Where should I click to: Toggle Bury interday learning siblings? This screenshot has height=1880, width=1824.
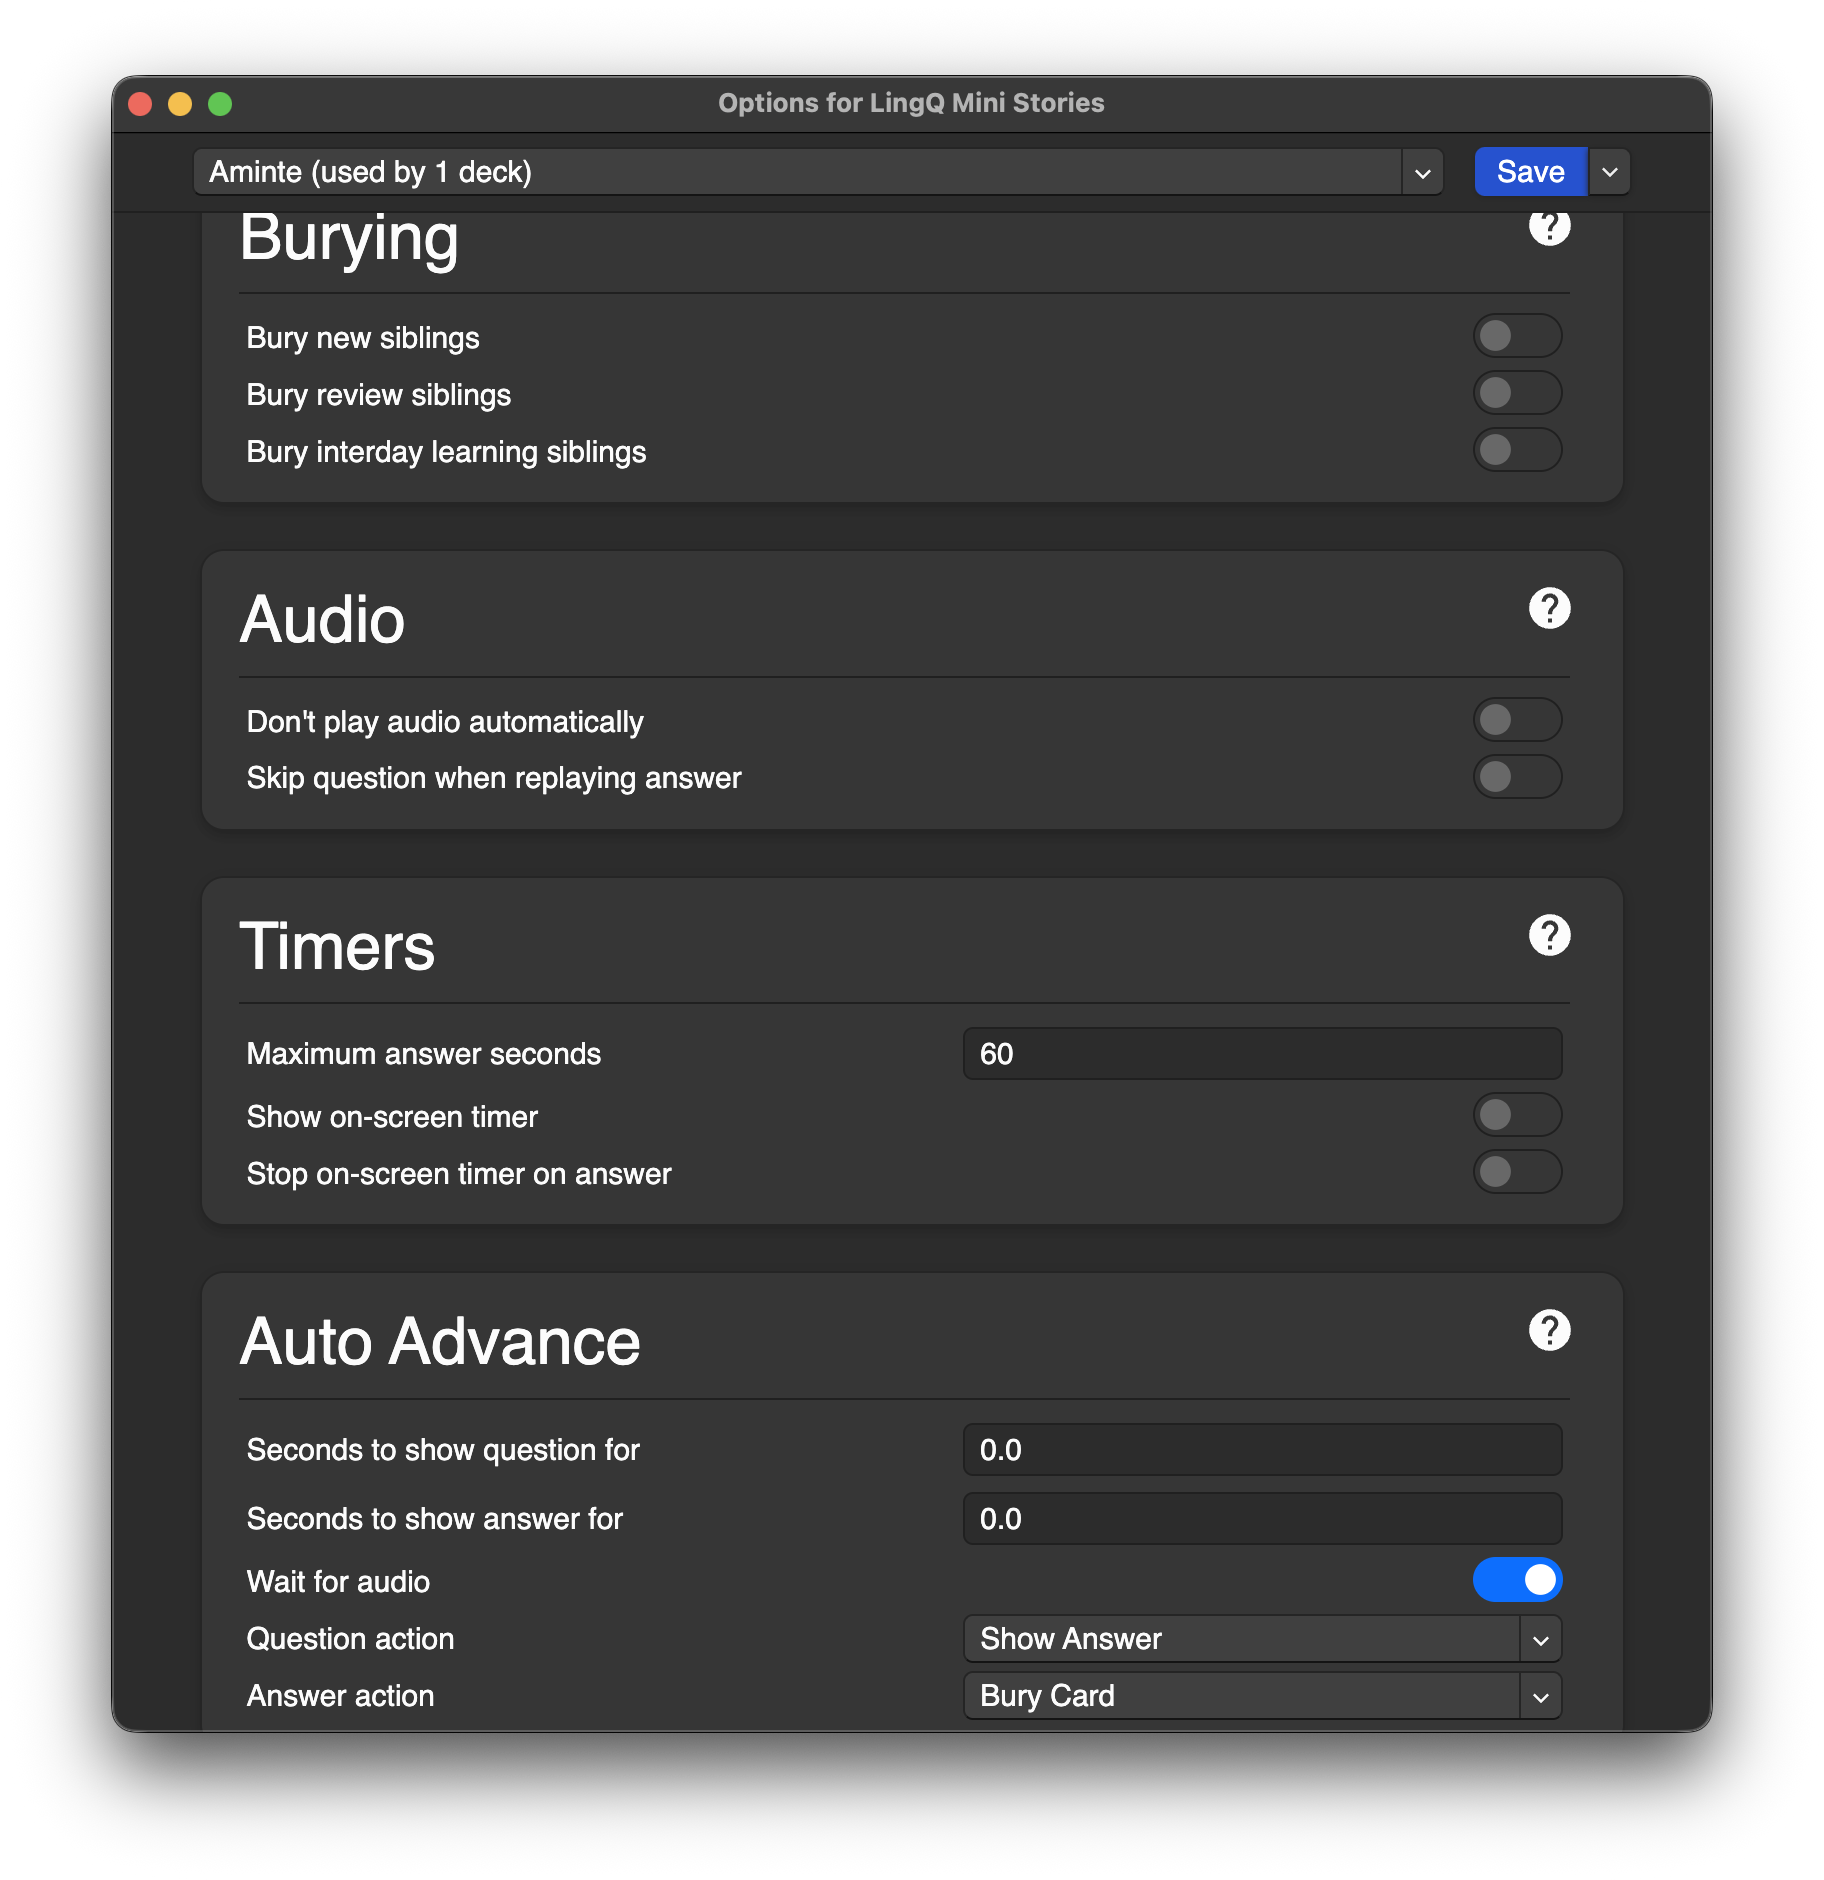click(1517, 450)
